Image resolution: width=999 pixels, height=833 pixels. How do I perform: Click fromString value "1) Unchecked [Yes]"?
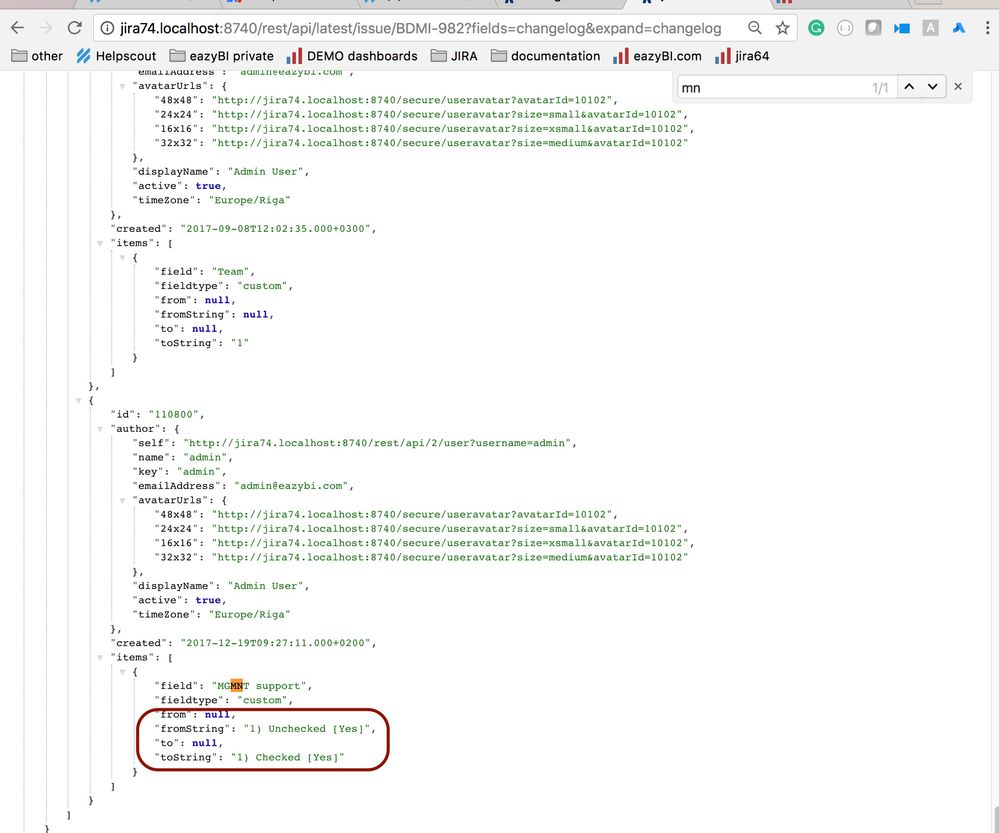coord(307,728)
